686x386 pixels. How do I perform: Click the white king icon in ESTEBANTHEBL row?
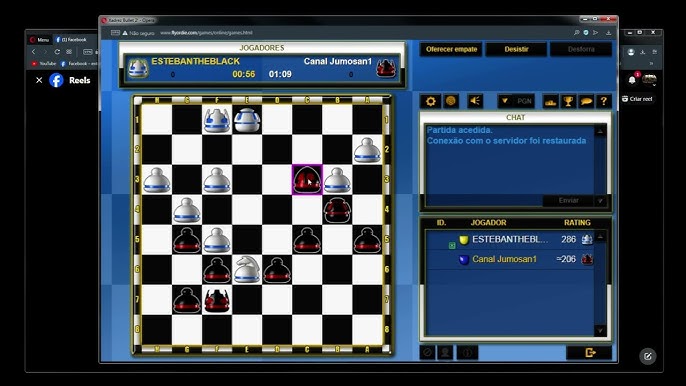587,239
